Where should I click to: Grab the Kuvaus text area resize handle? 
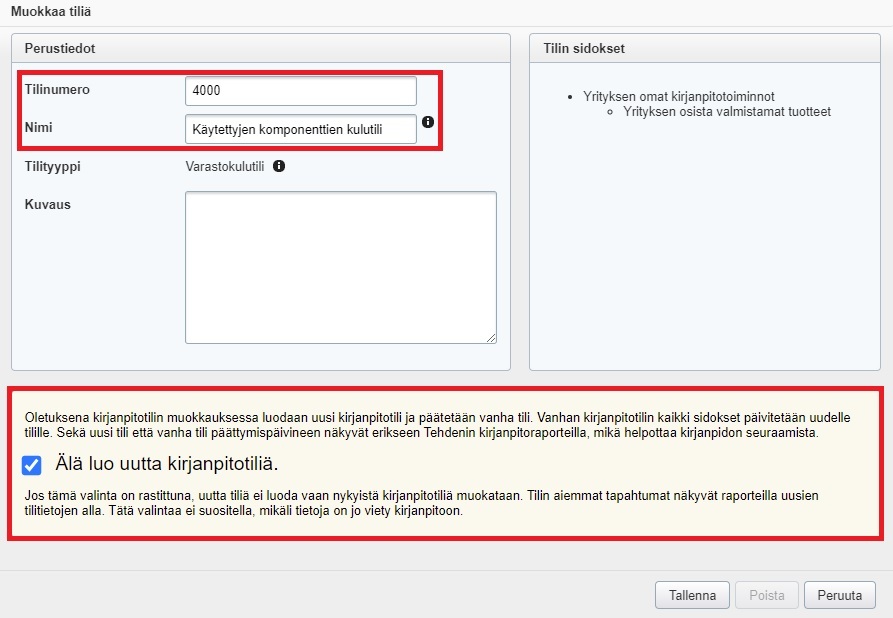490,338
